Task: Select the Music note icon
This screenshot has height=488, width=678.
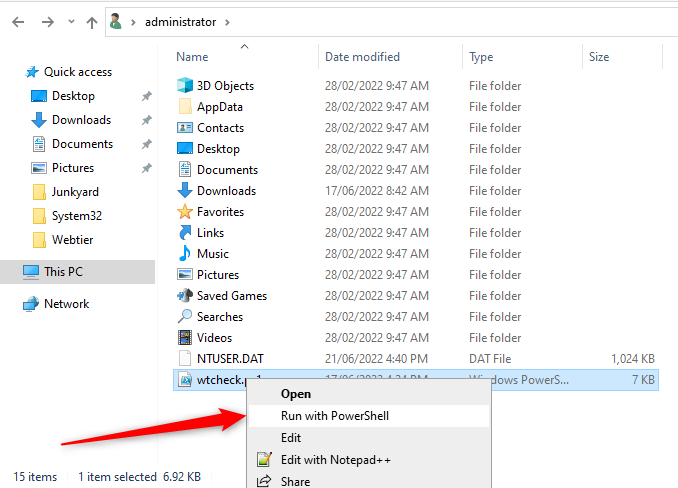Action: (185, 253)
